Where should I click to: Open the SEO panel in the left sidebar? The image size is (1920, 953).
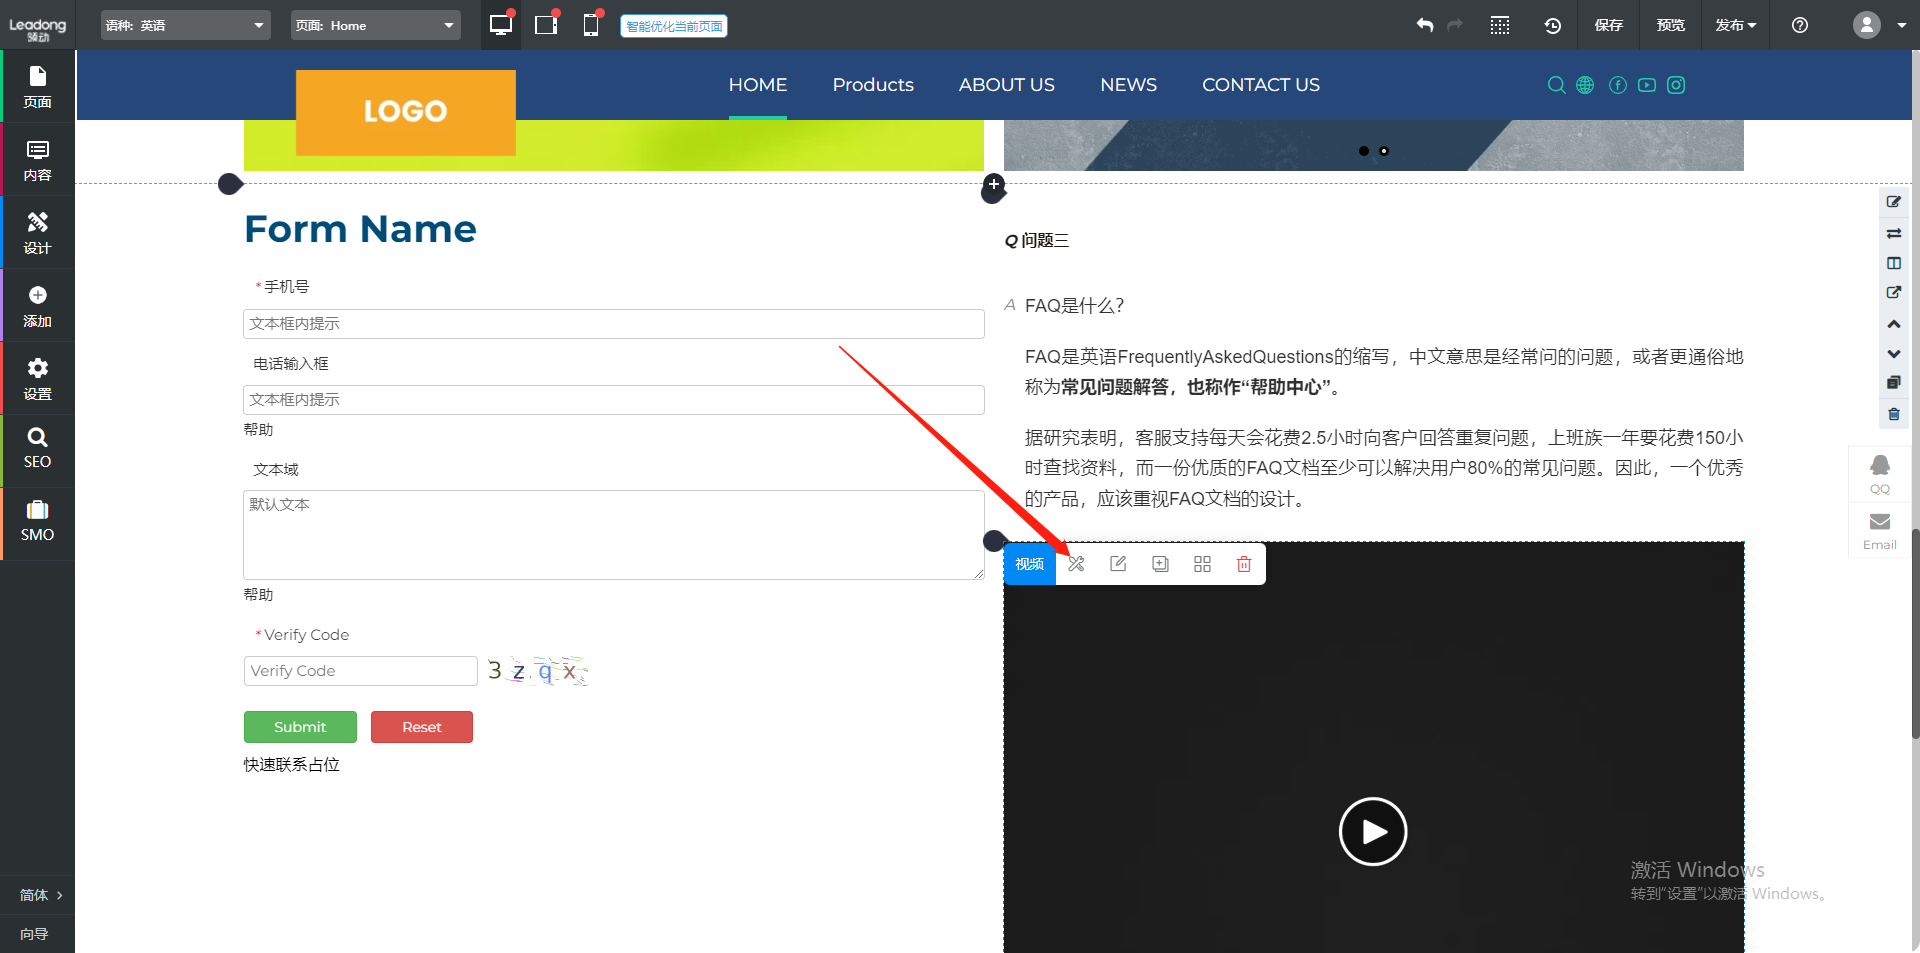click(37, 448)
